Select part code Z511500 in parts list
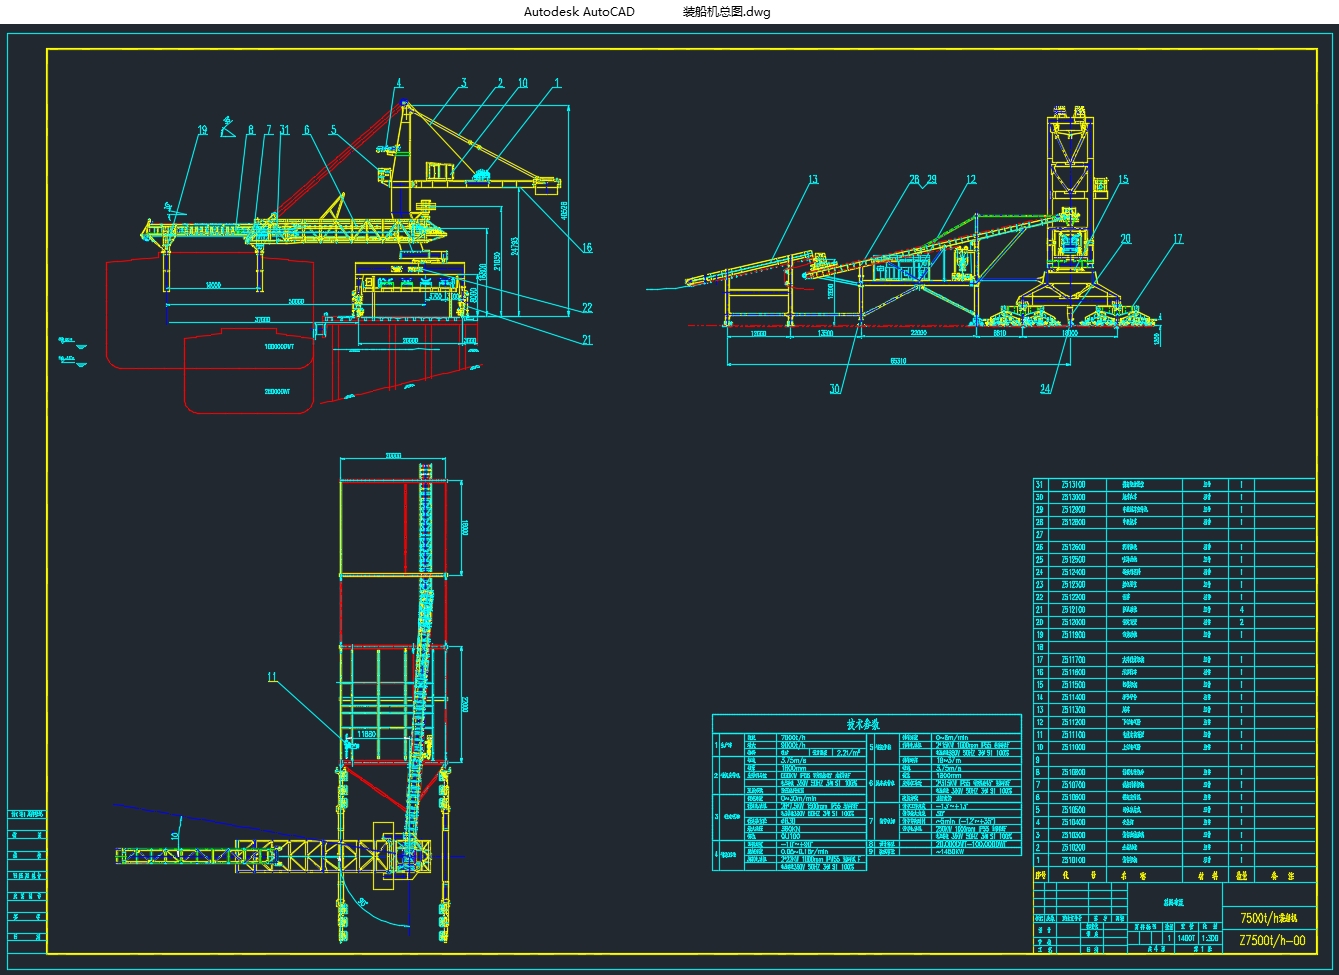The width and height of the screenshot is (1339, 975). (1074, 685)
